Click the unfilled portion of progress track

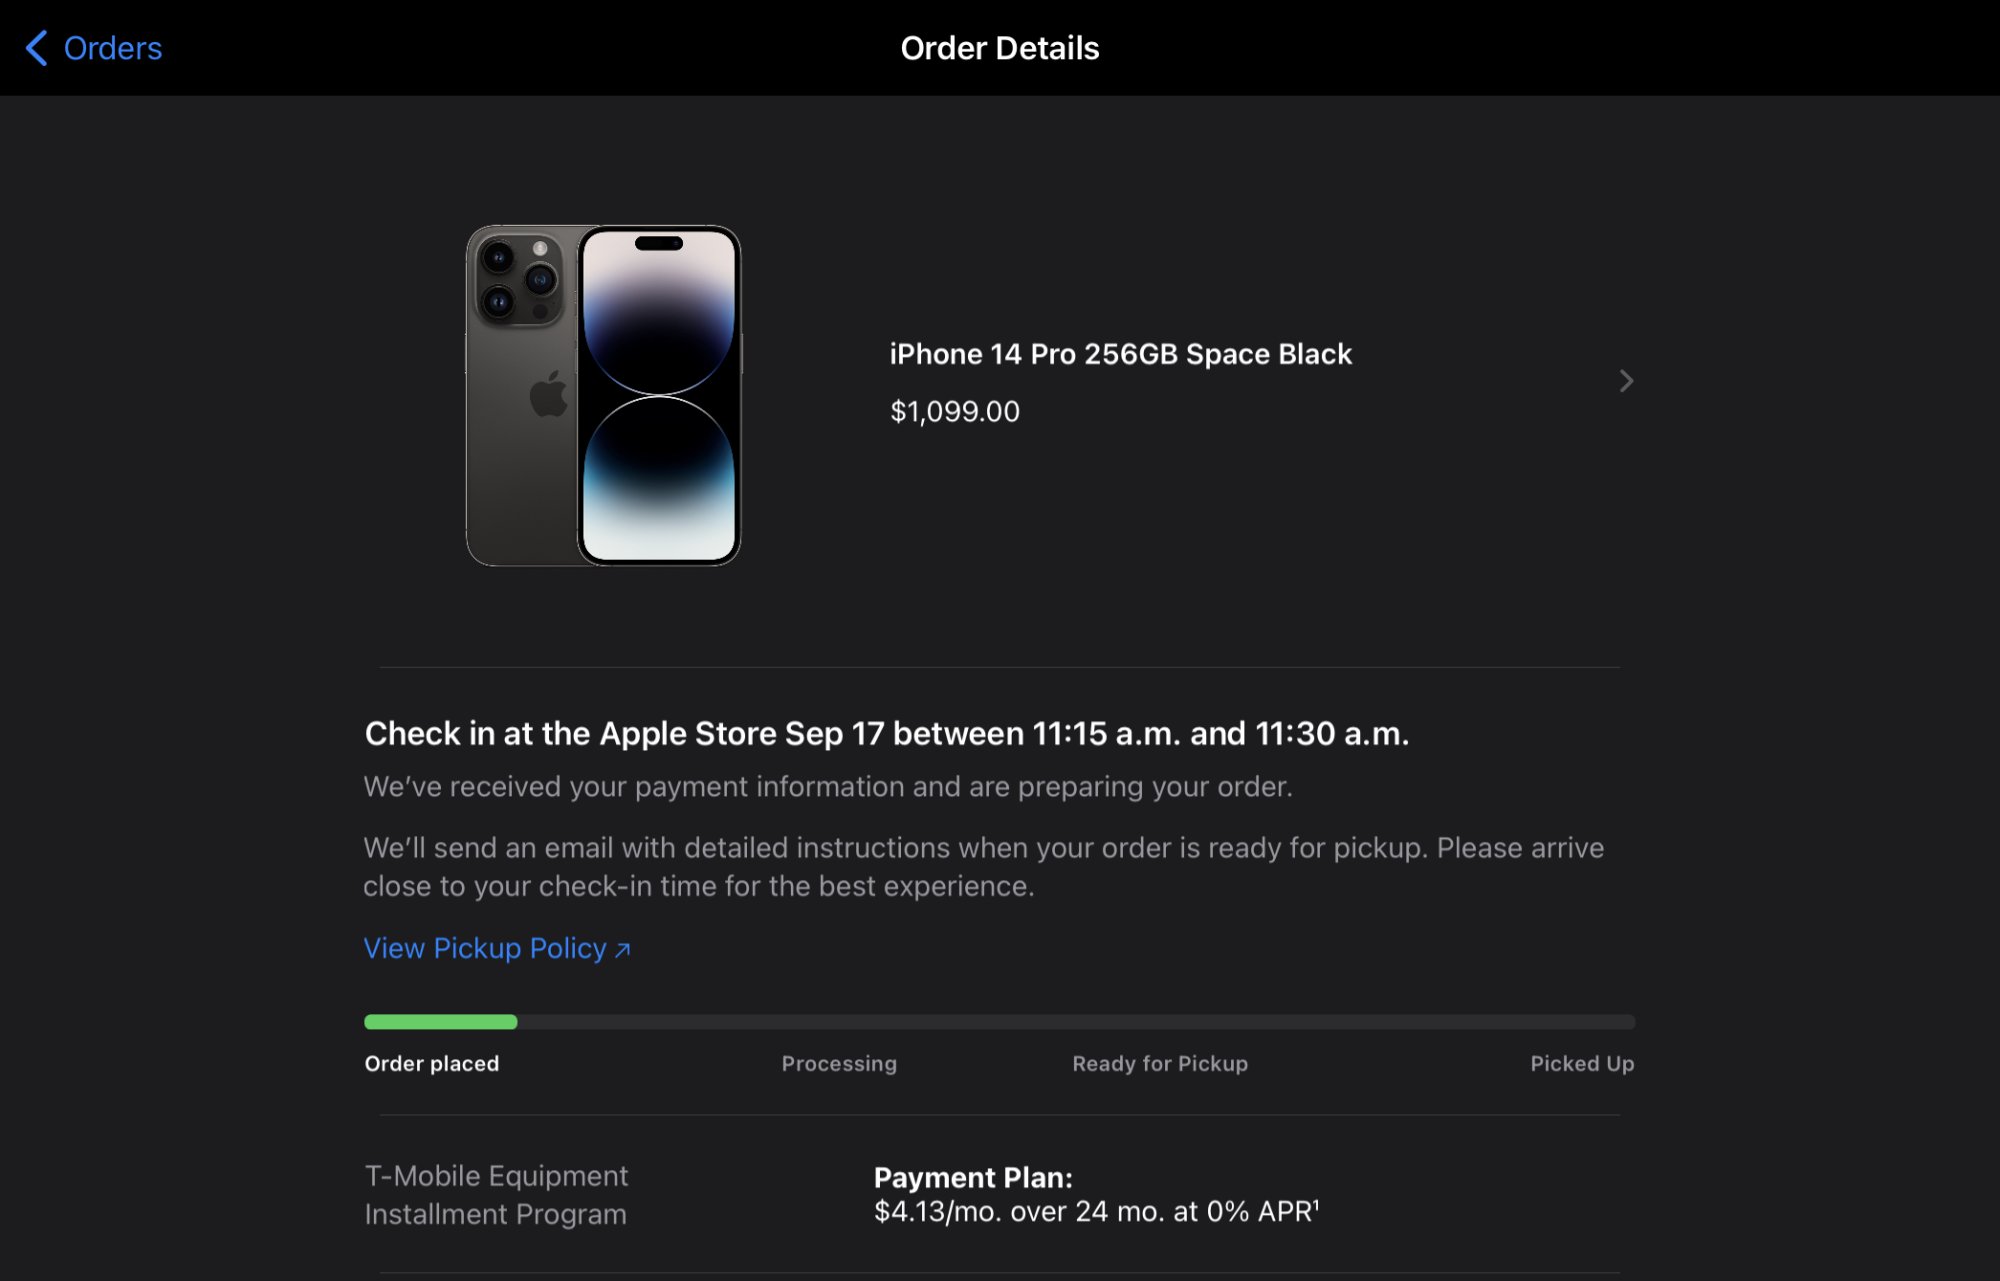coord(1076,1022)
